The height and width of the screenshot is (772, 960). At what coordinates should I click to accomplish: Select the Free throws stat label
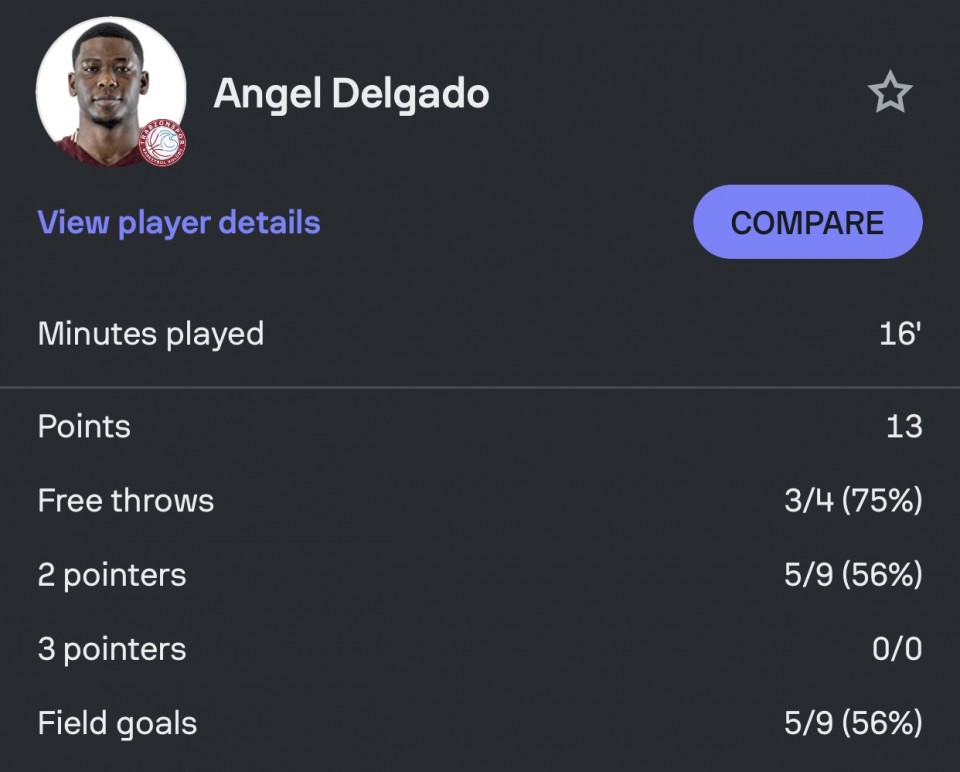click(126, 500)
